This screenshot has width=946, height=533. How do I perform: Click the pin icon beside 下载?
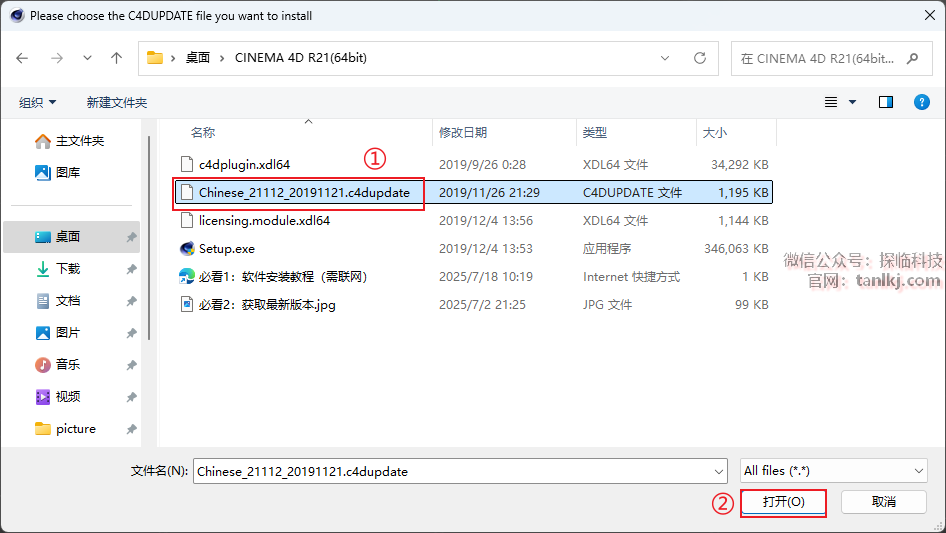pyautogui.click(x=131, y=269)
